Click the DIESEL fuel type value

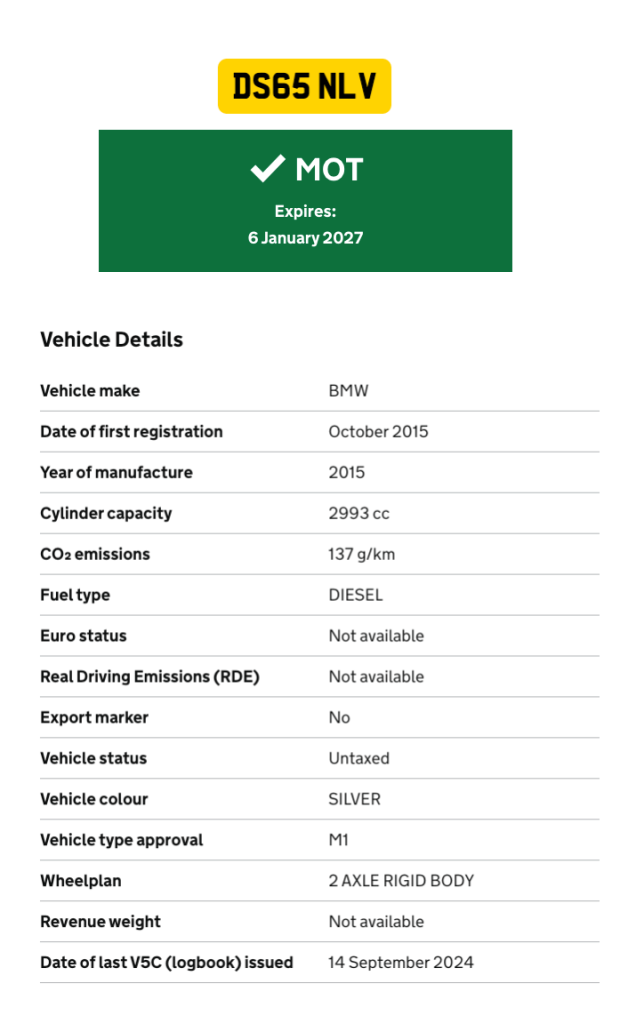point(355,595)
